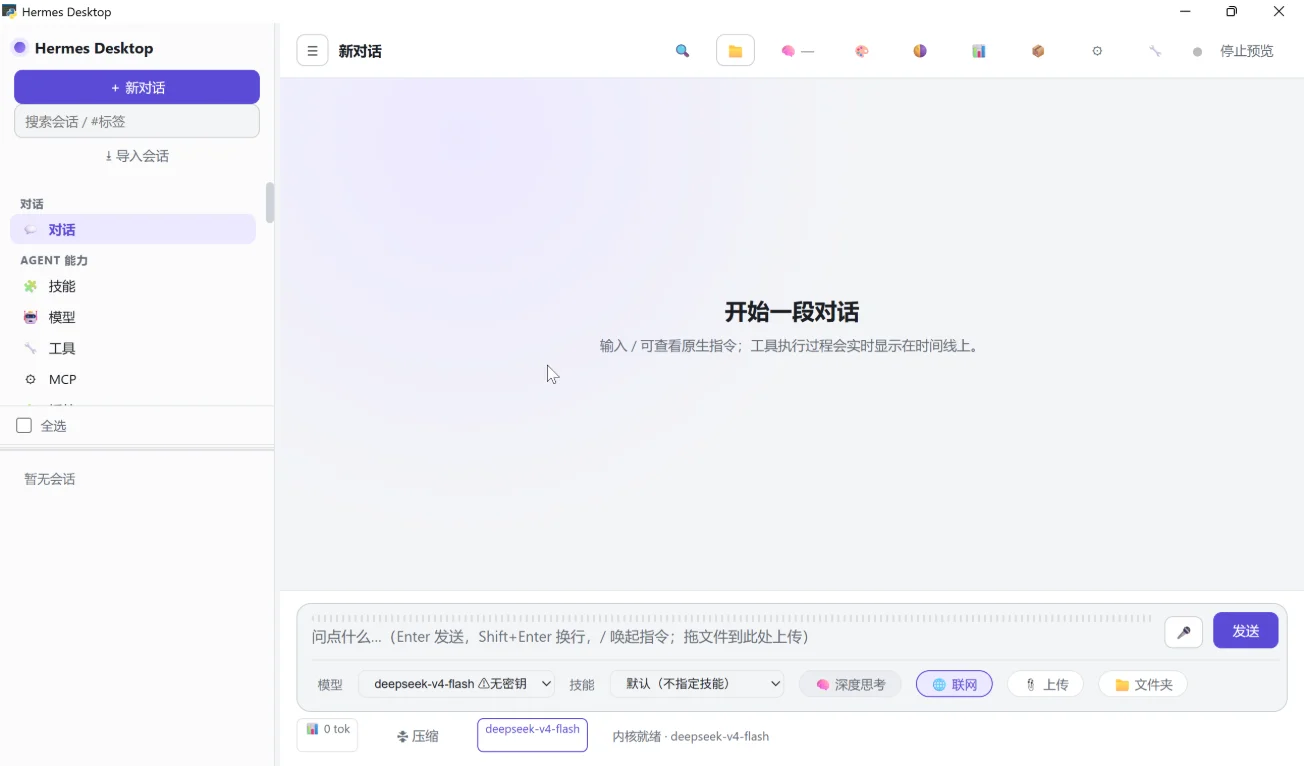Viewport: 1304px width, 766px height.
Task: Select 对话 in the sidebar
Action: 133,229
